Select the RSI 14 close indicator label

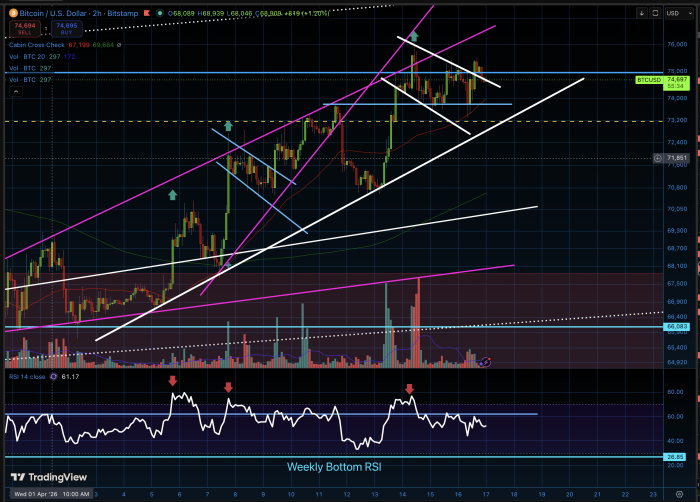pos(28,376)
